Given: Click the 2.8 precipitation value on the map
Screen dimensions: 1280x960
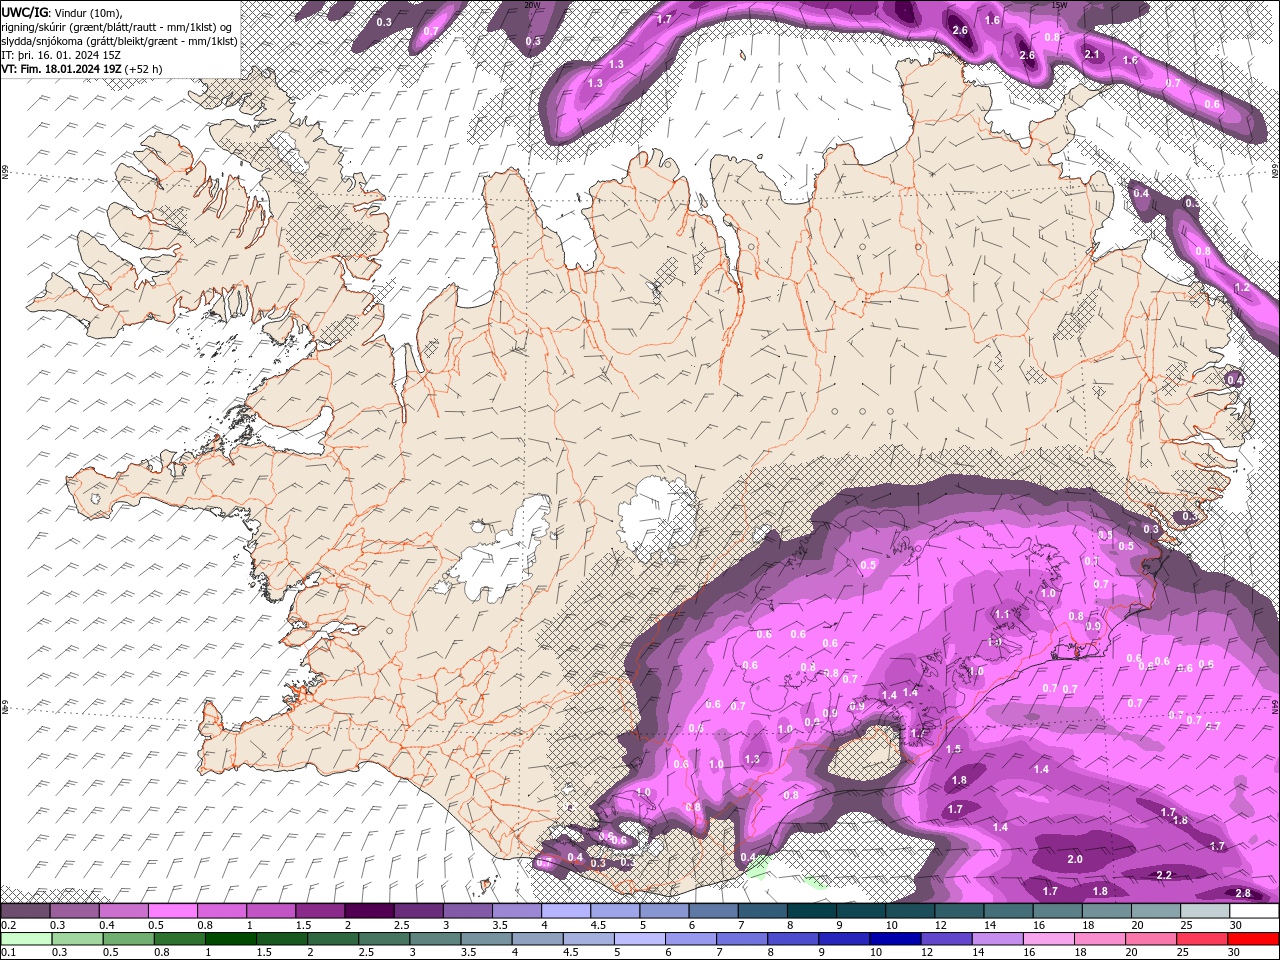Looking at the screenshot, I should [1243, 893].
